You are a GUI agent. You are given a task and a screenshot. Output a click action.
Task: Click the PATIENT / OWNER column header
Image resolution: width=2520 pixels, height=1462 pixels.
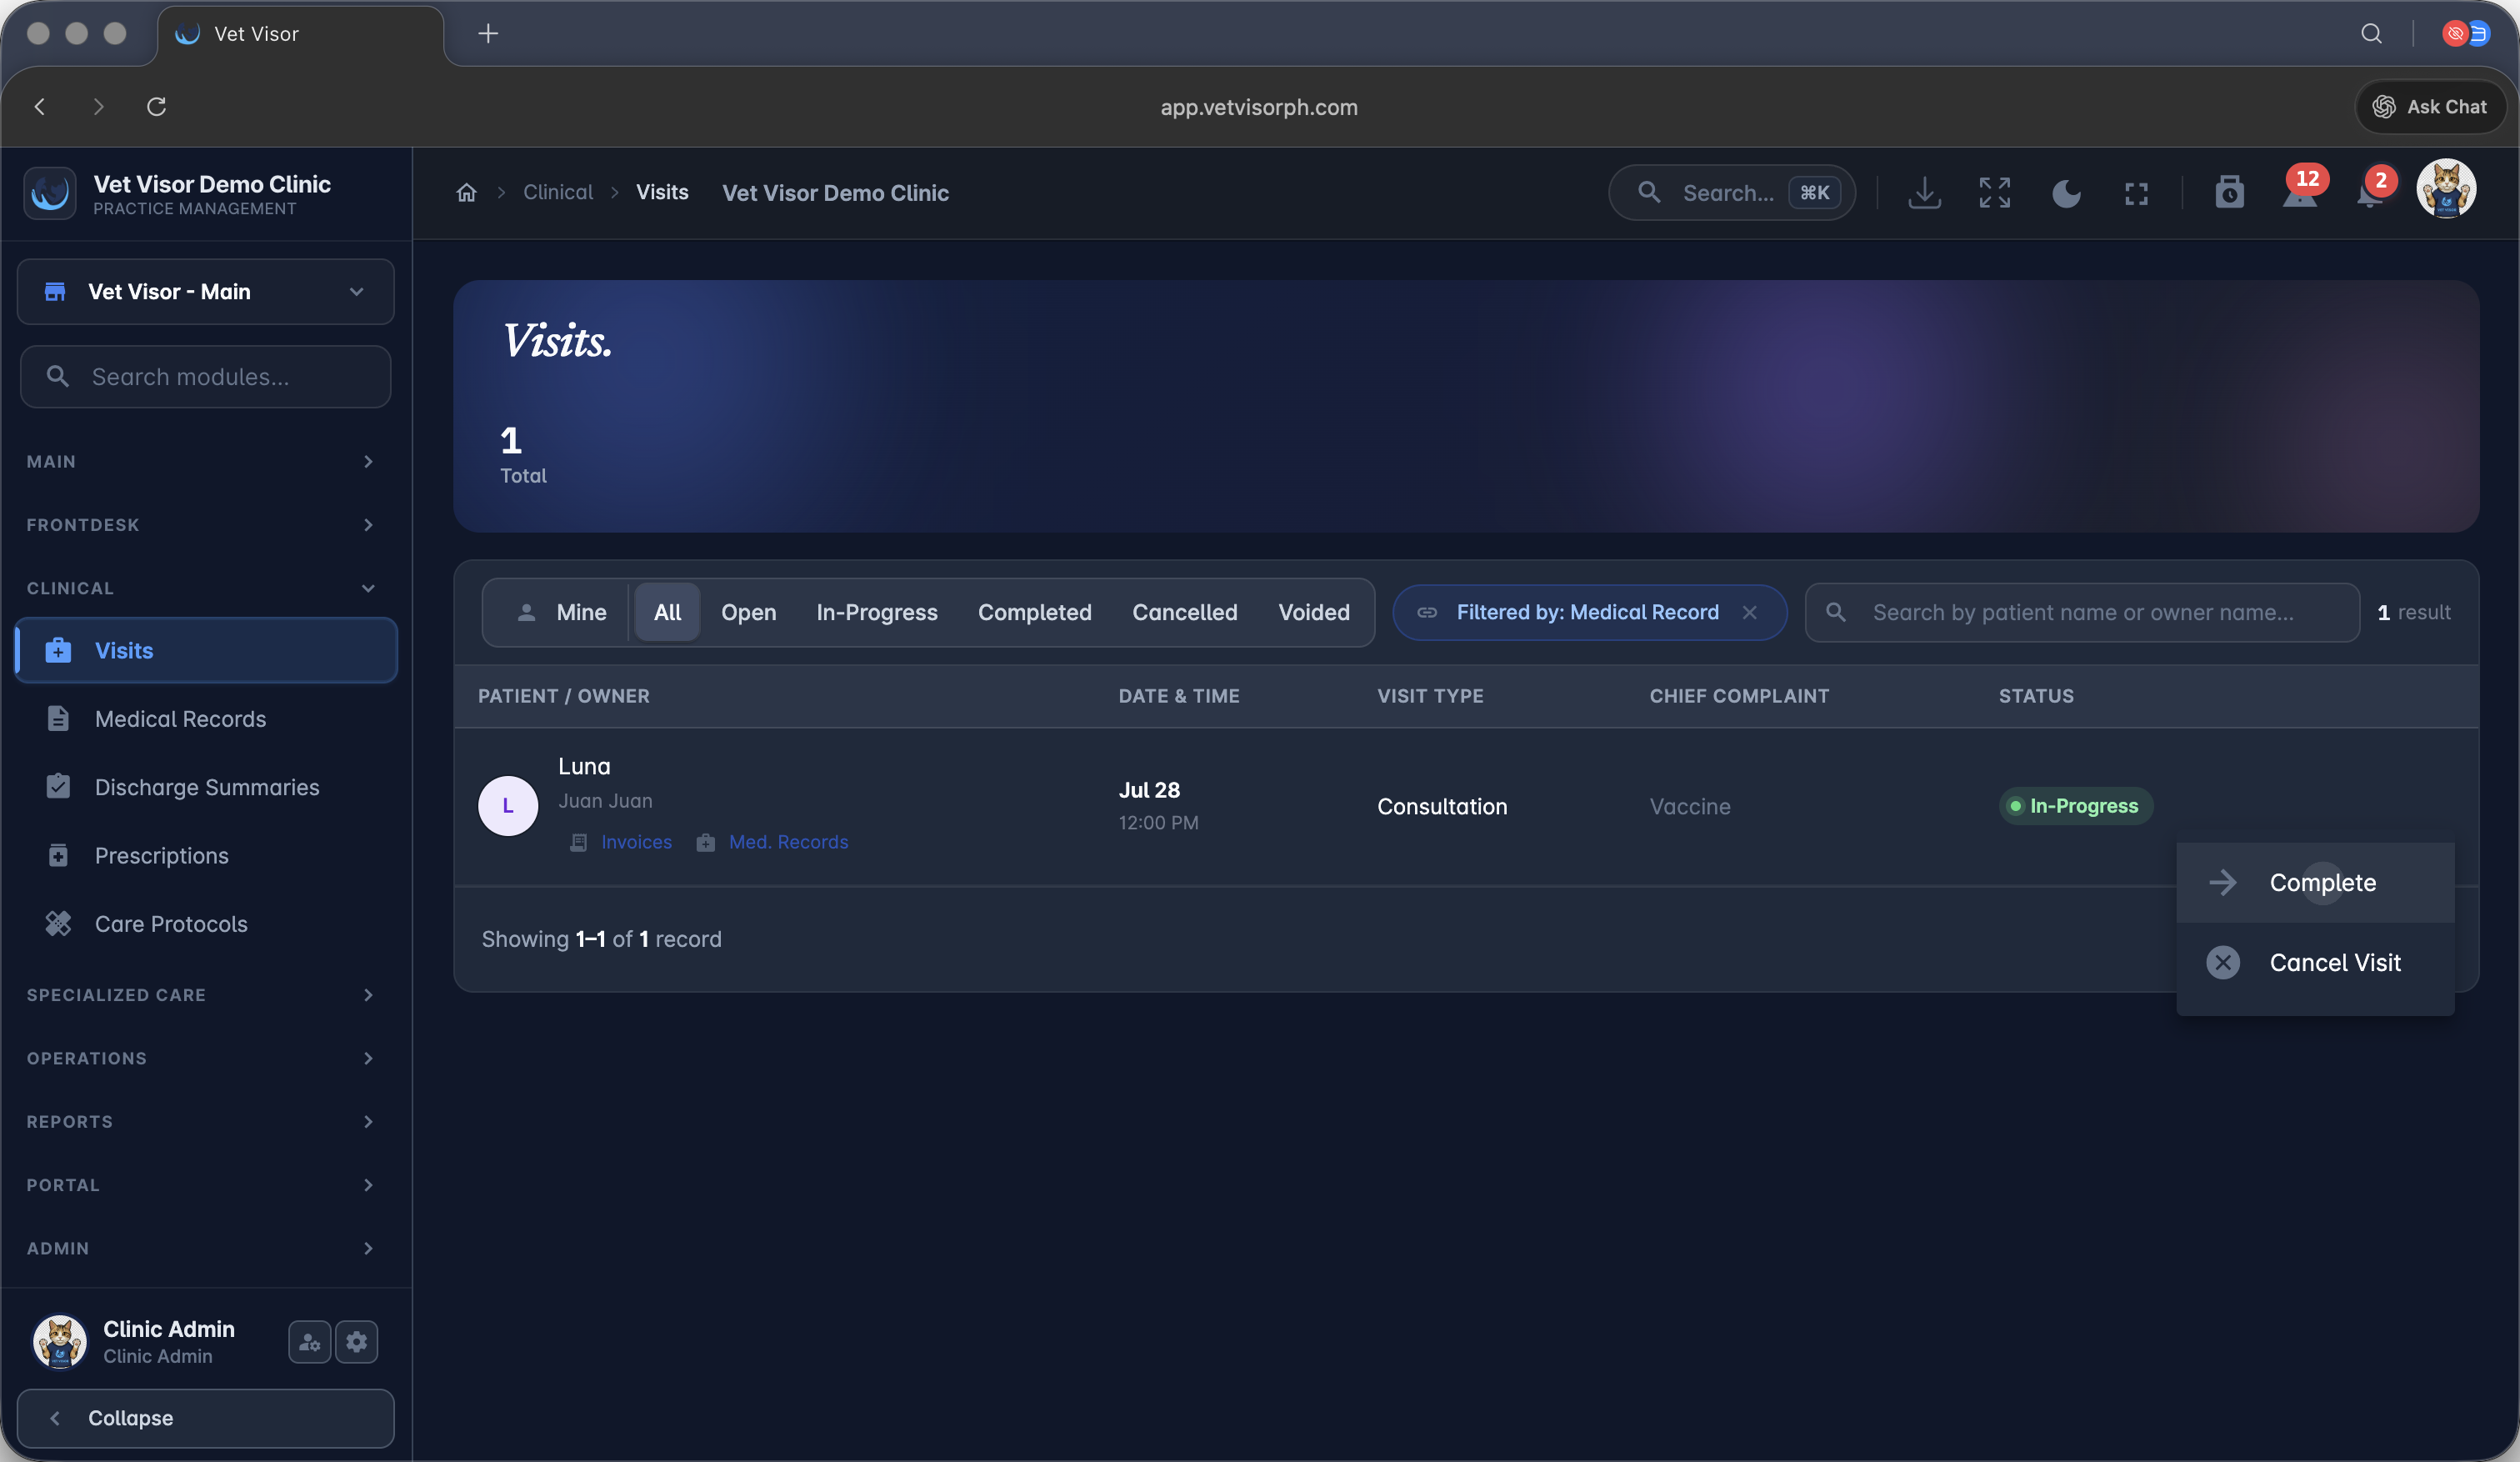[x=564, y=696]
